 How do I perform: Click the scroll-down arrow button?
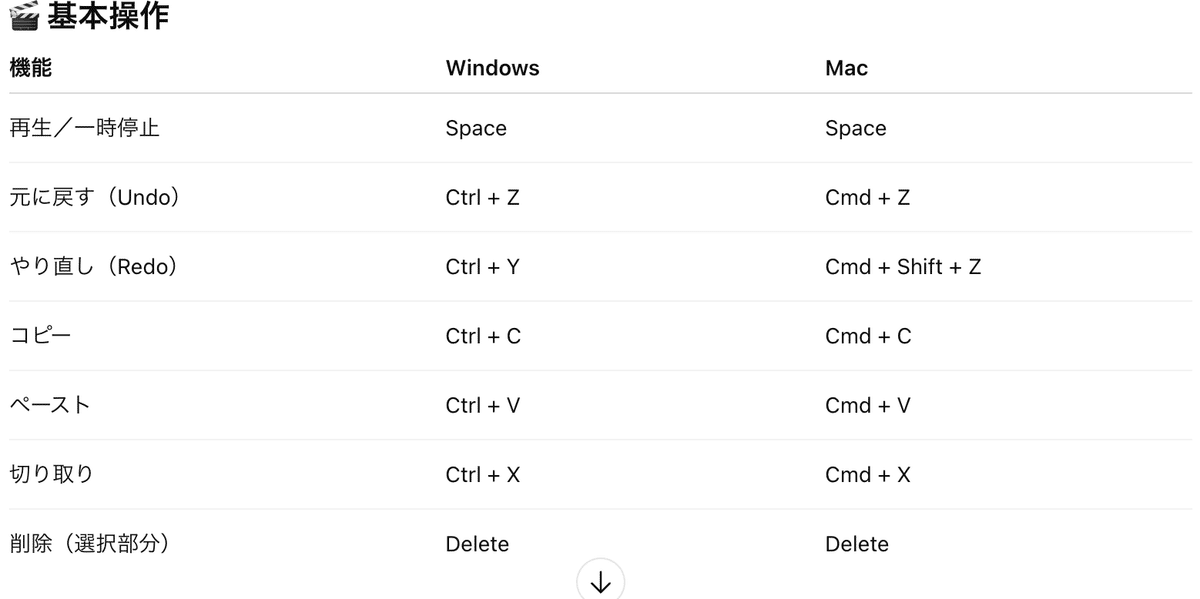click(600, 583)
